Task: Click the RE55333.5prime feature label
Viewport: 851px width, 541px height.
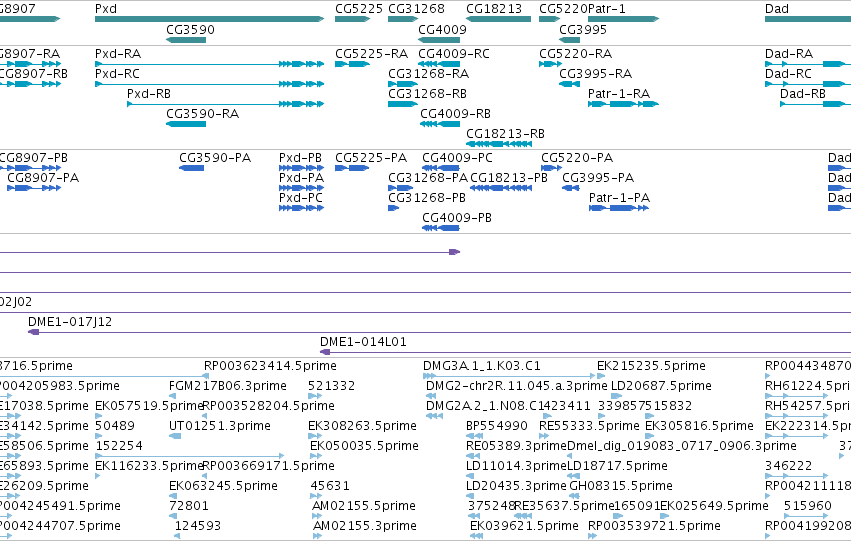Action: (589, 426)
